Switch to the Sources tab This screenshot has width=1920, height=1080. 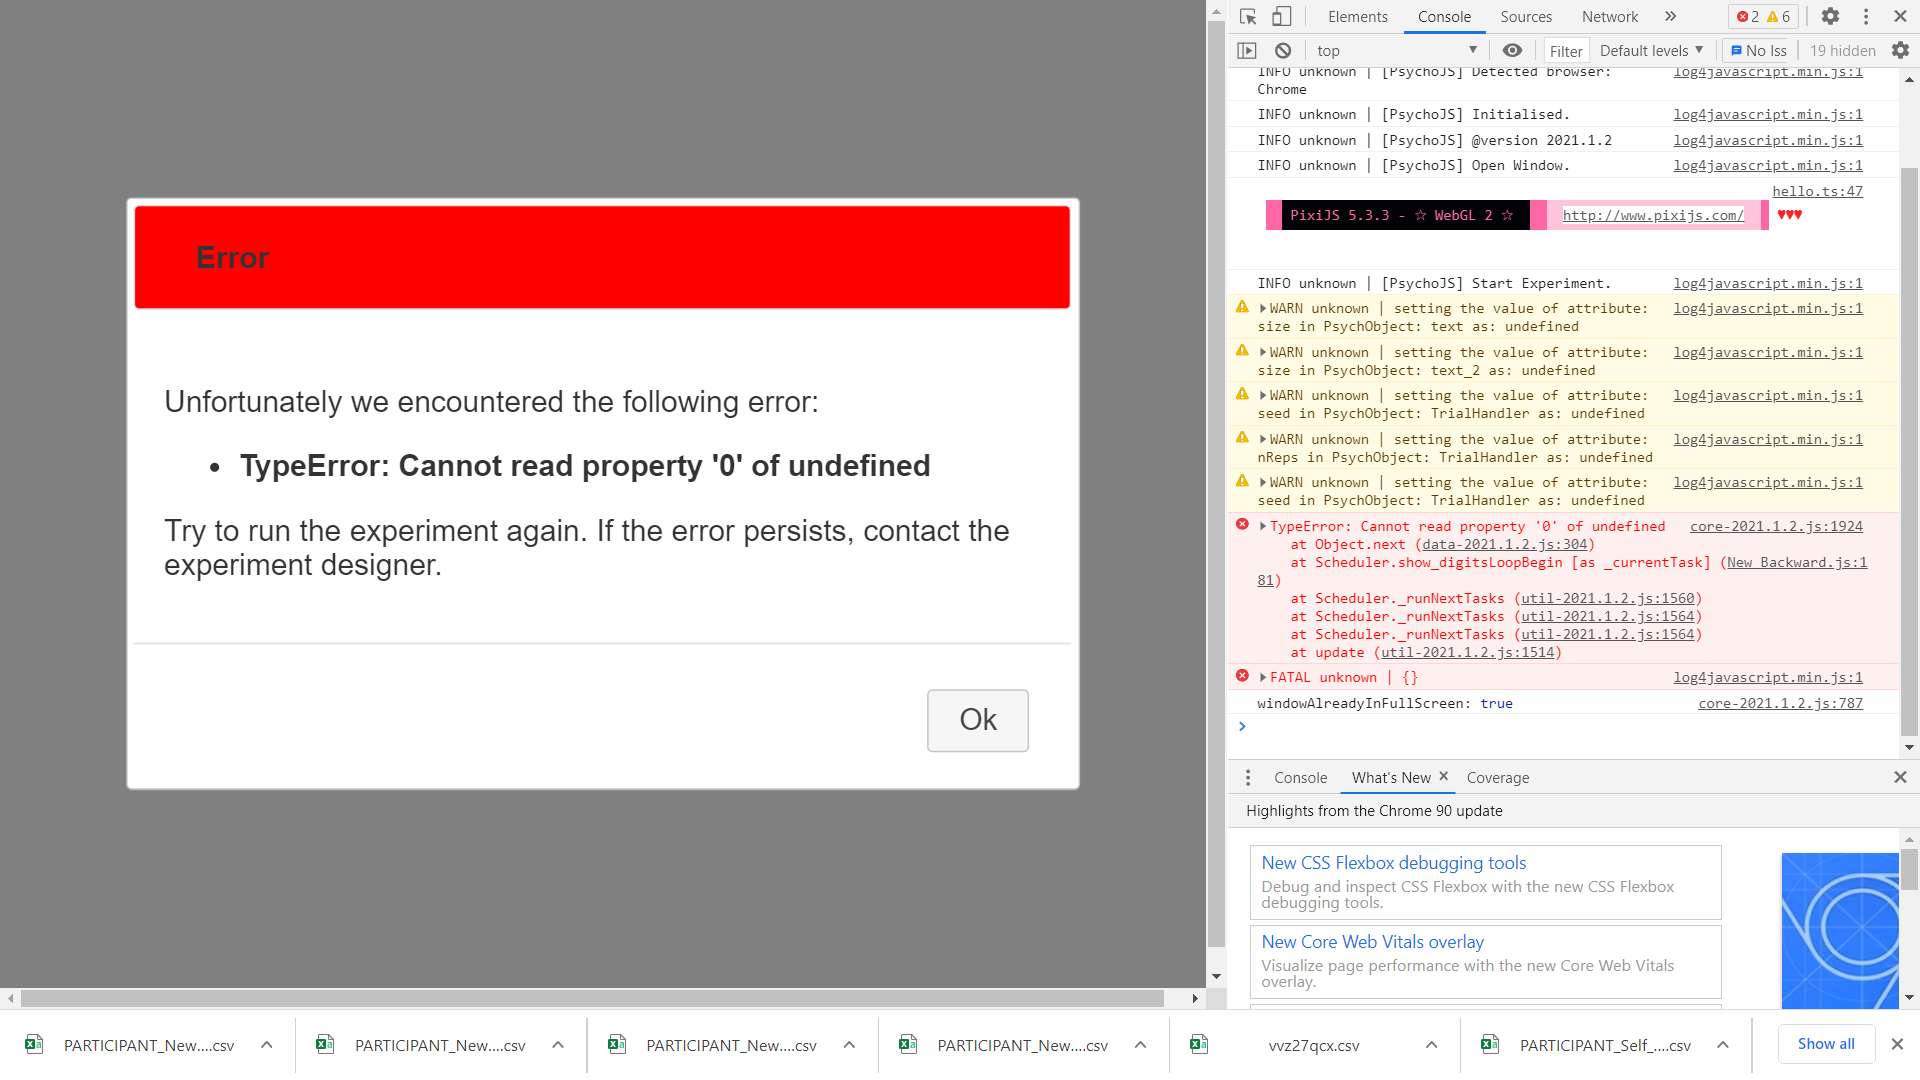pyautogui.click(x=1525, y=16)
